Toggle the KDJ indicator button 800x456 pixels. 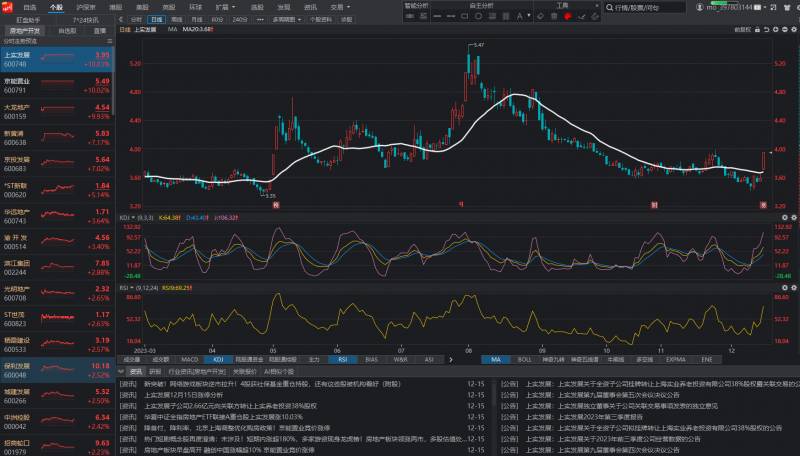[x=218, y=360]
